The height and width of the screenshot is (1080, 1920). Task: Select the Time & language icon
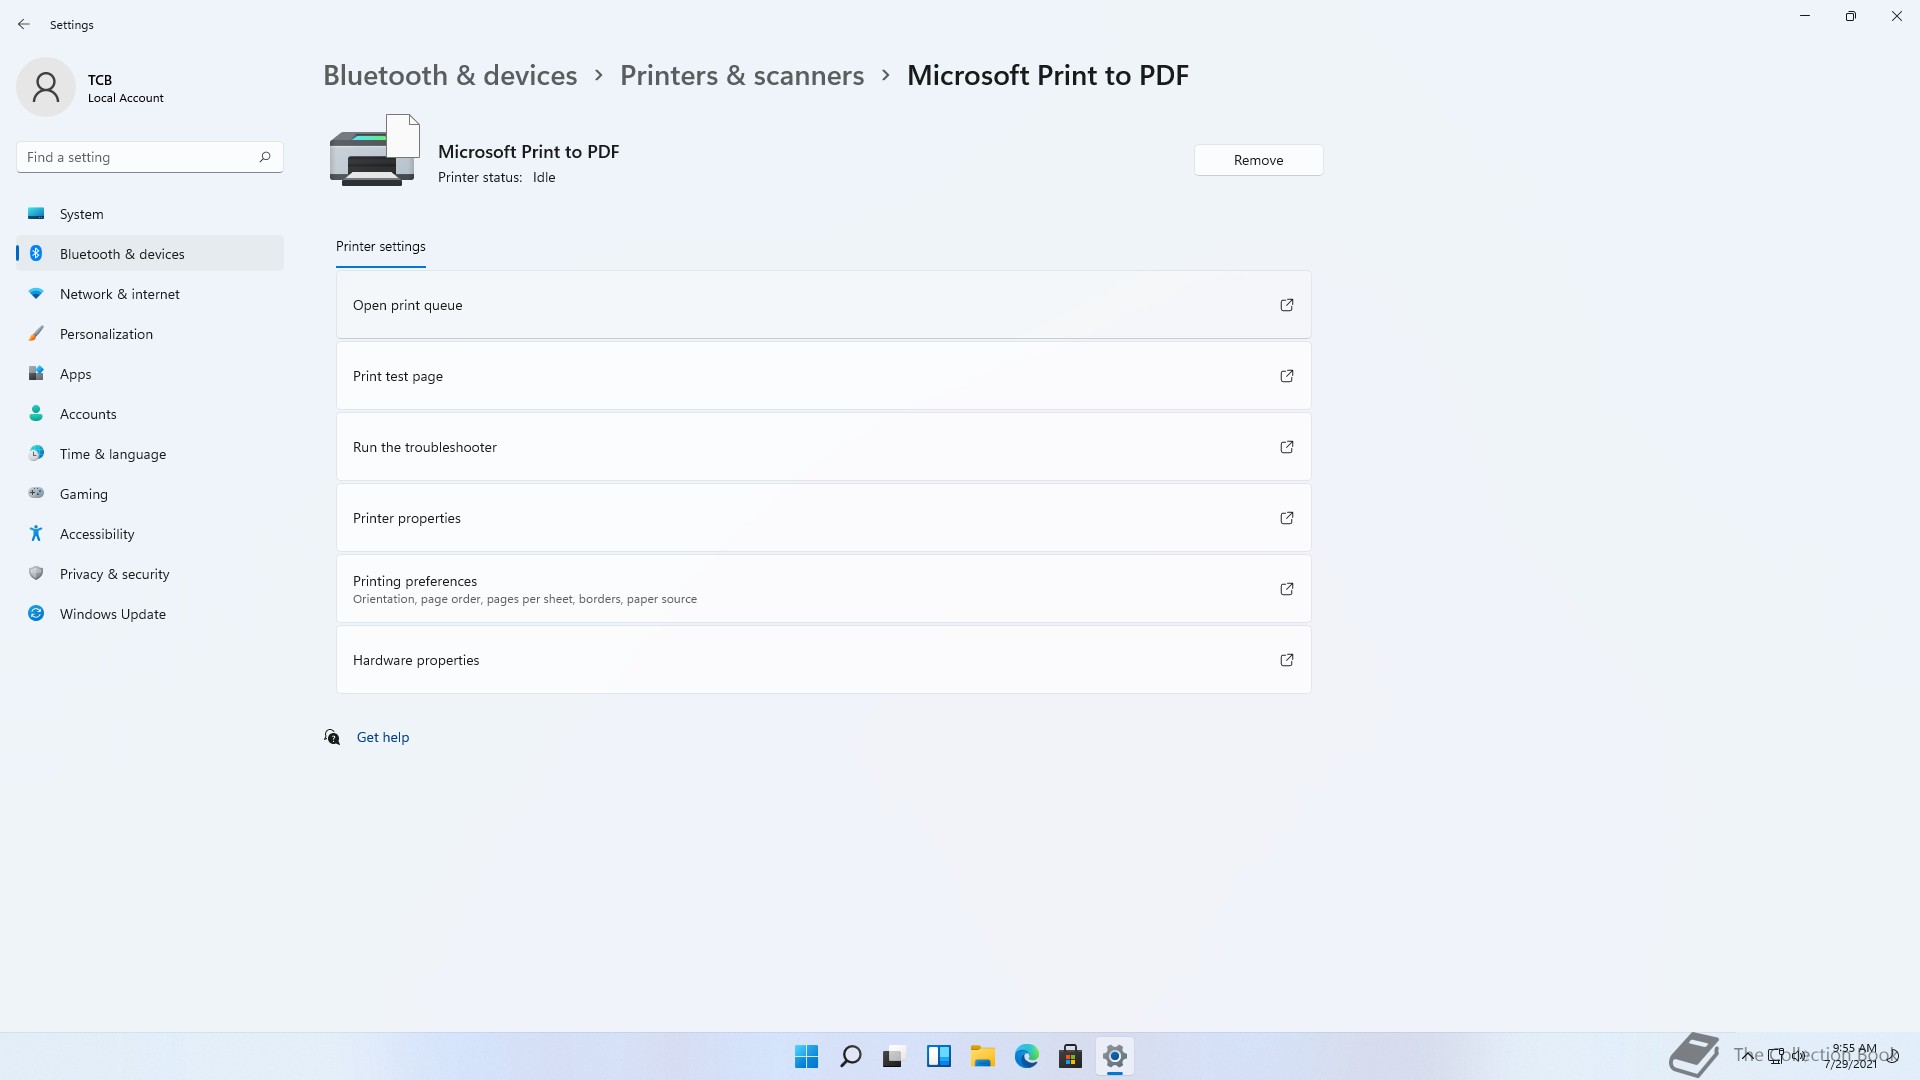tap(36, 453)
